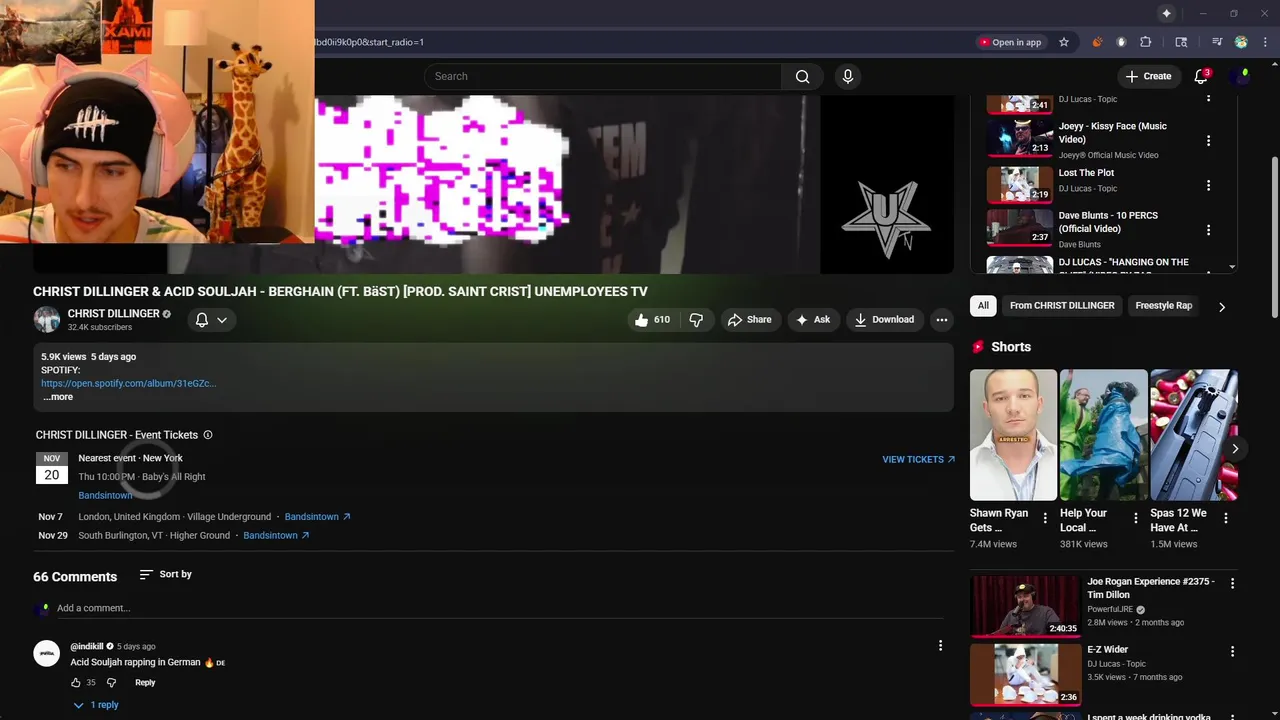Focus the YouTube Search field
The width and height of the screenshot is (1280, 720).
coord(603,76)
